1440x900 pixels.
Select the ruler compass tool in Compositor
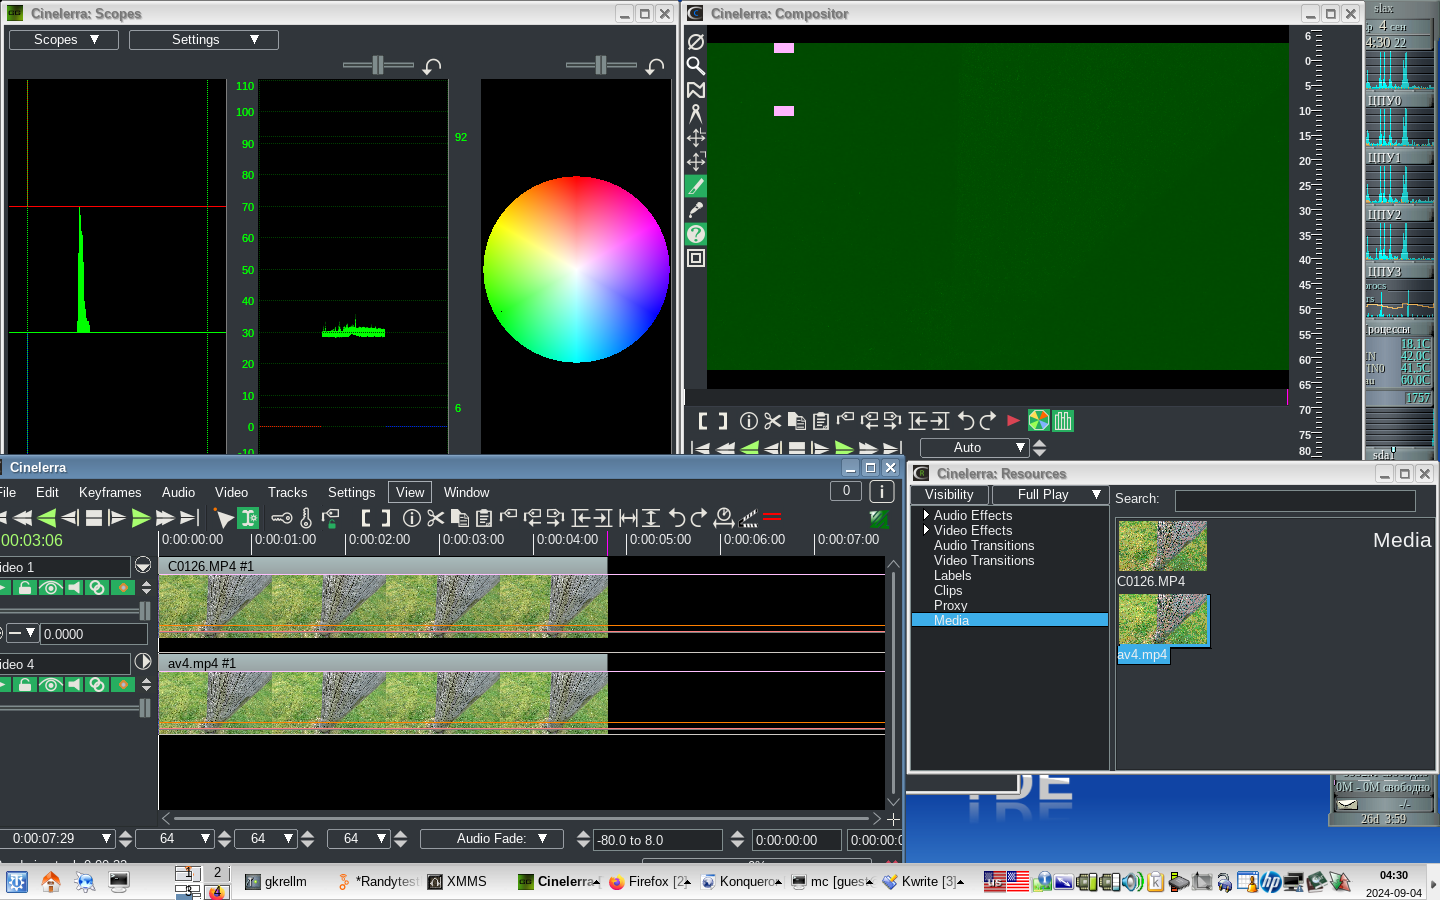click(696, 114)
